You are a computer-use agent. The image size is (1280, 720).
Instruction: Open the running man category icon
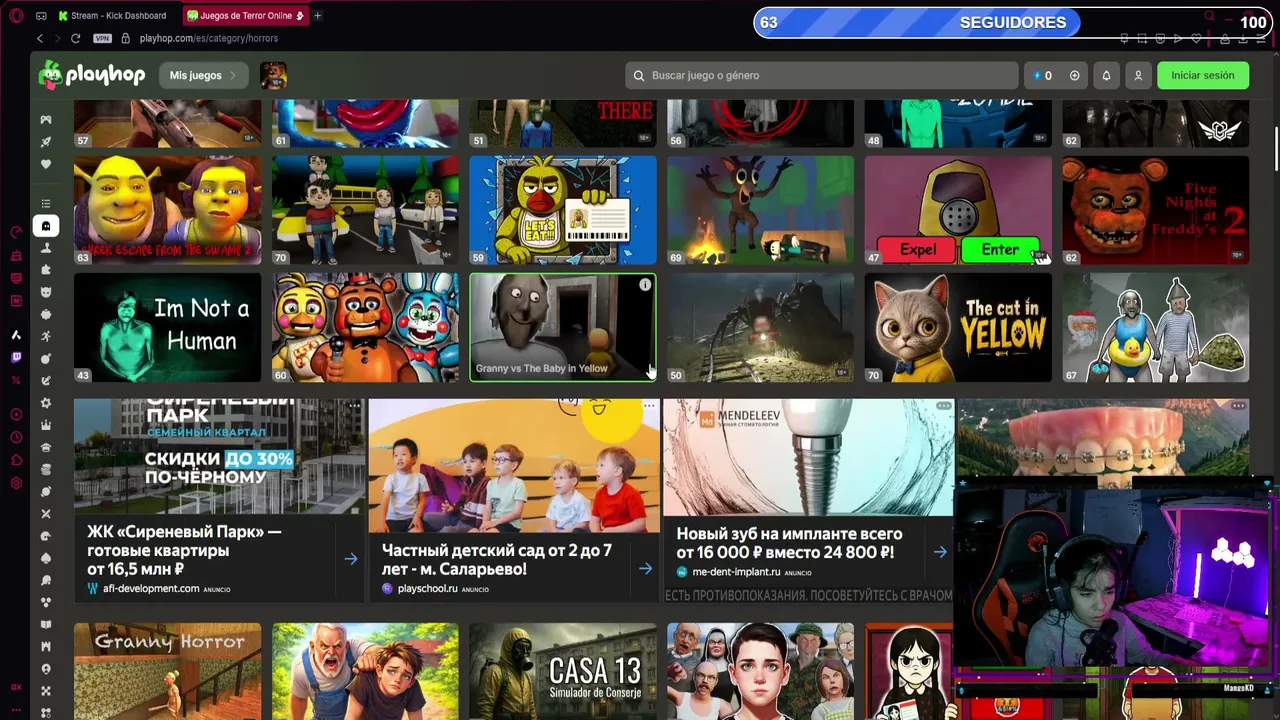[x=46, y=336]
